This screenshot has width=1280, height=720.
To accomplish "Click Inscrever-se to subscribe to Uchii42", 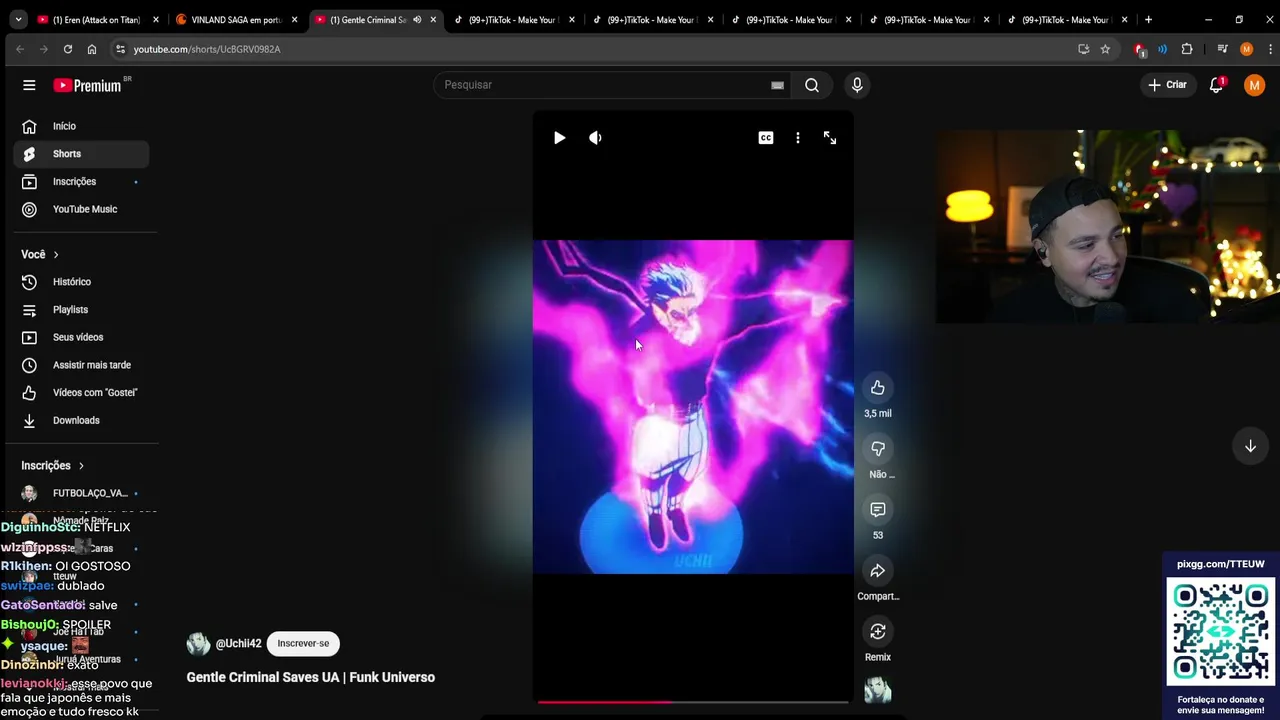I will 303,643.
